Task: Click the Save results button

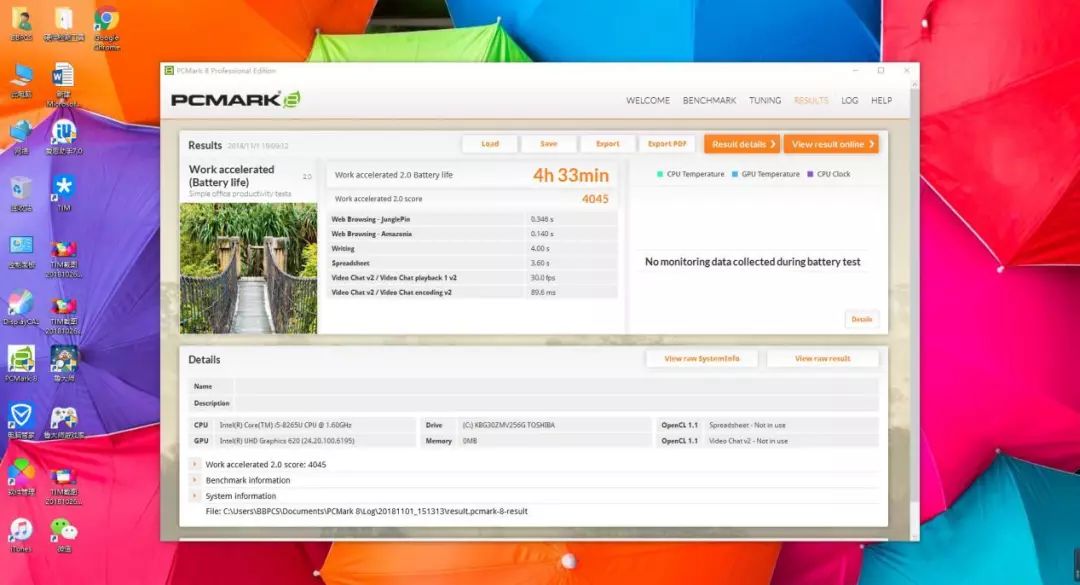Action: pos(548,144)
